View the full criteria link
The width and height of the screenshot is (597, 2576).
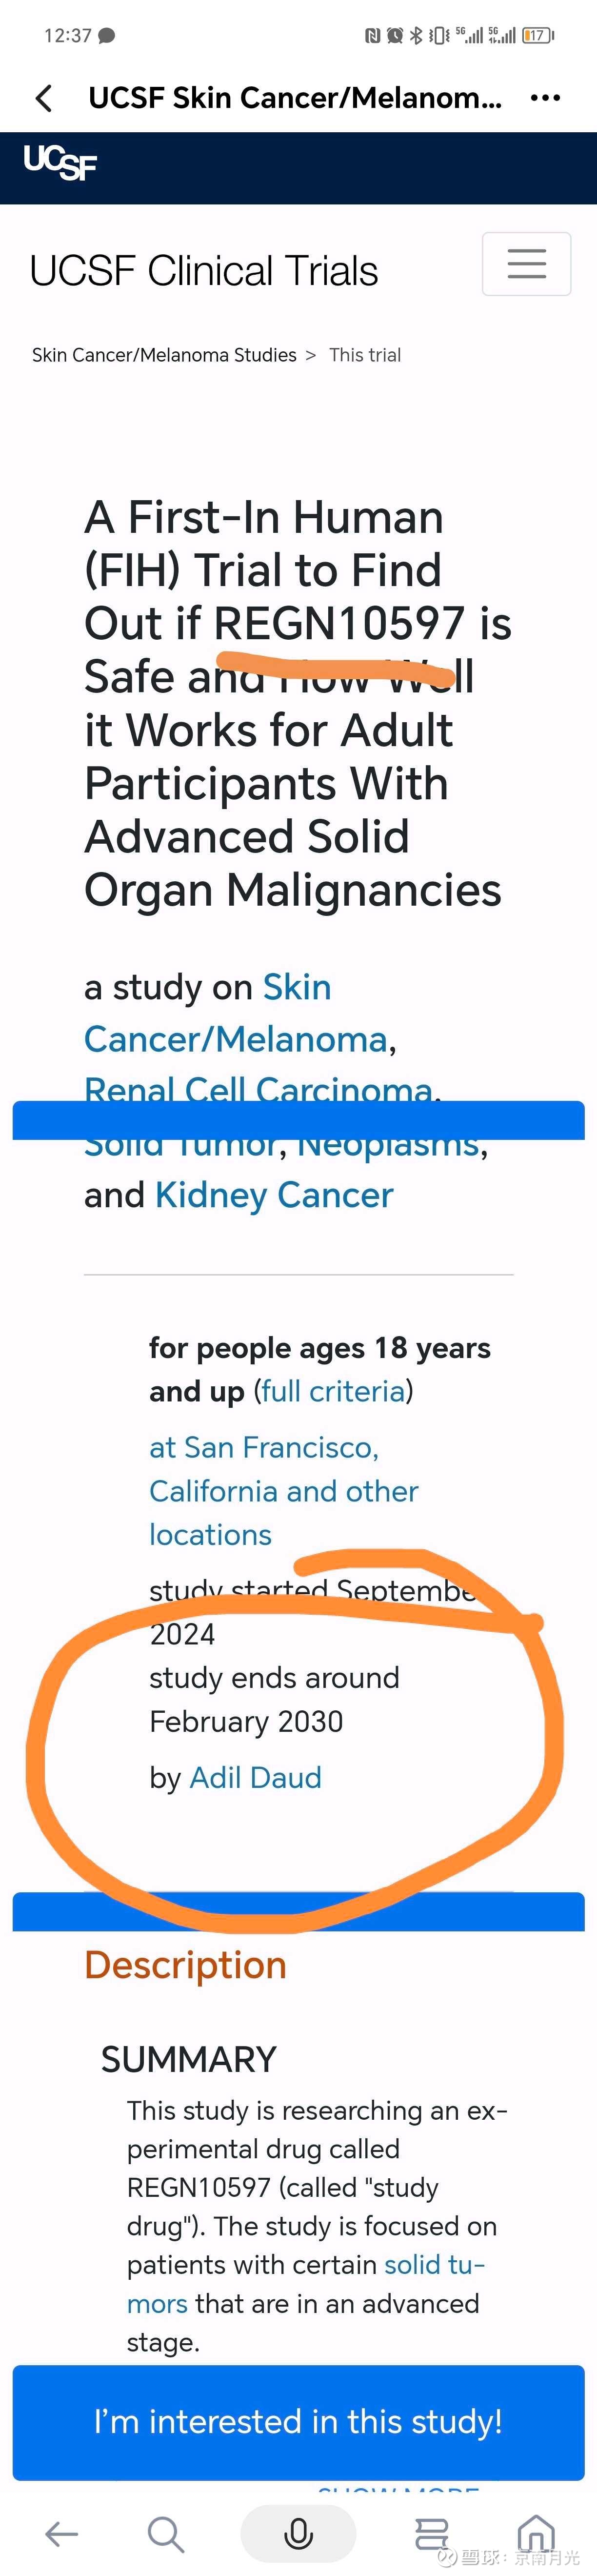coord(333,1391)
